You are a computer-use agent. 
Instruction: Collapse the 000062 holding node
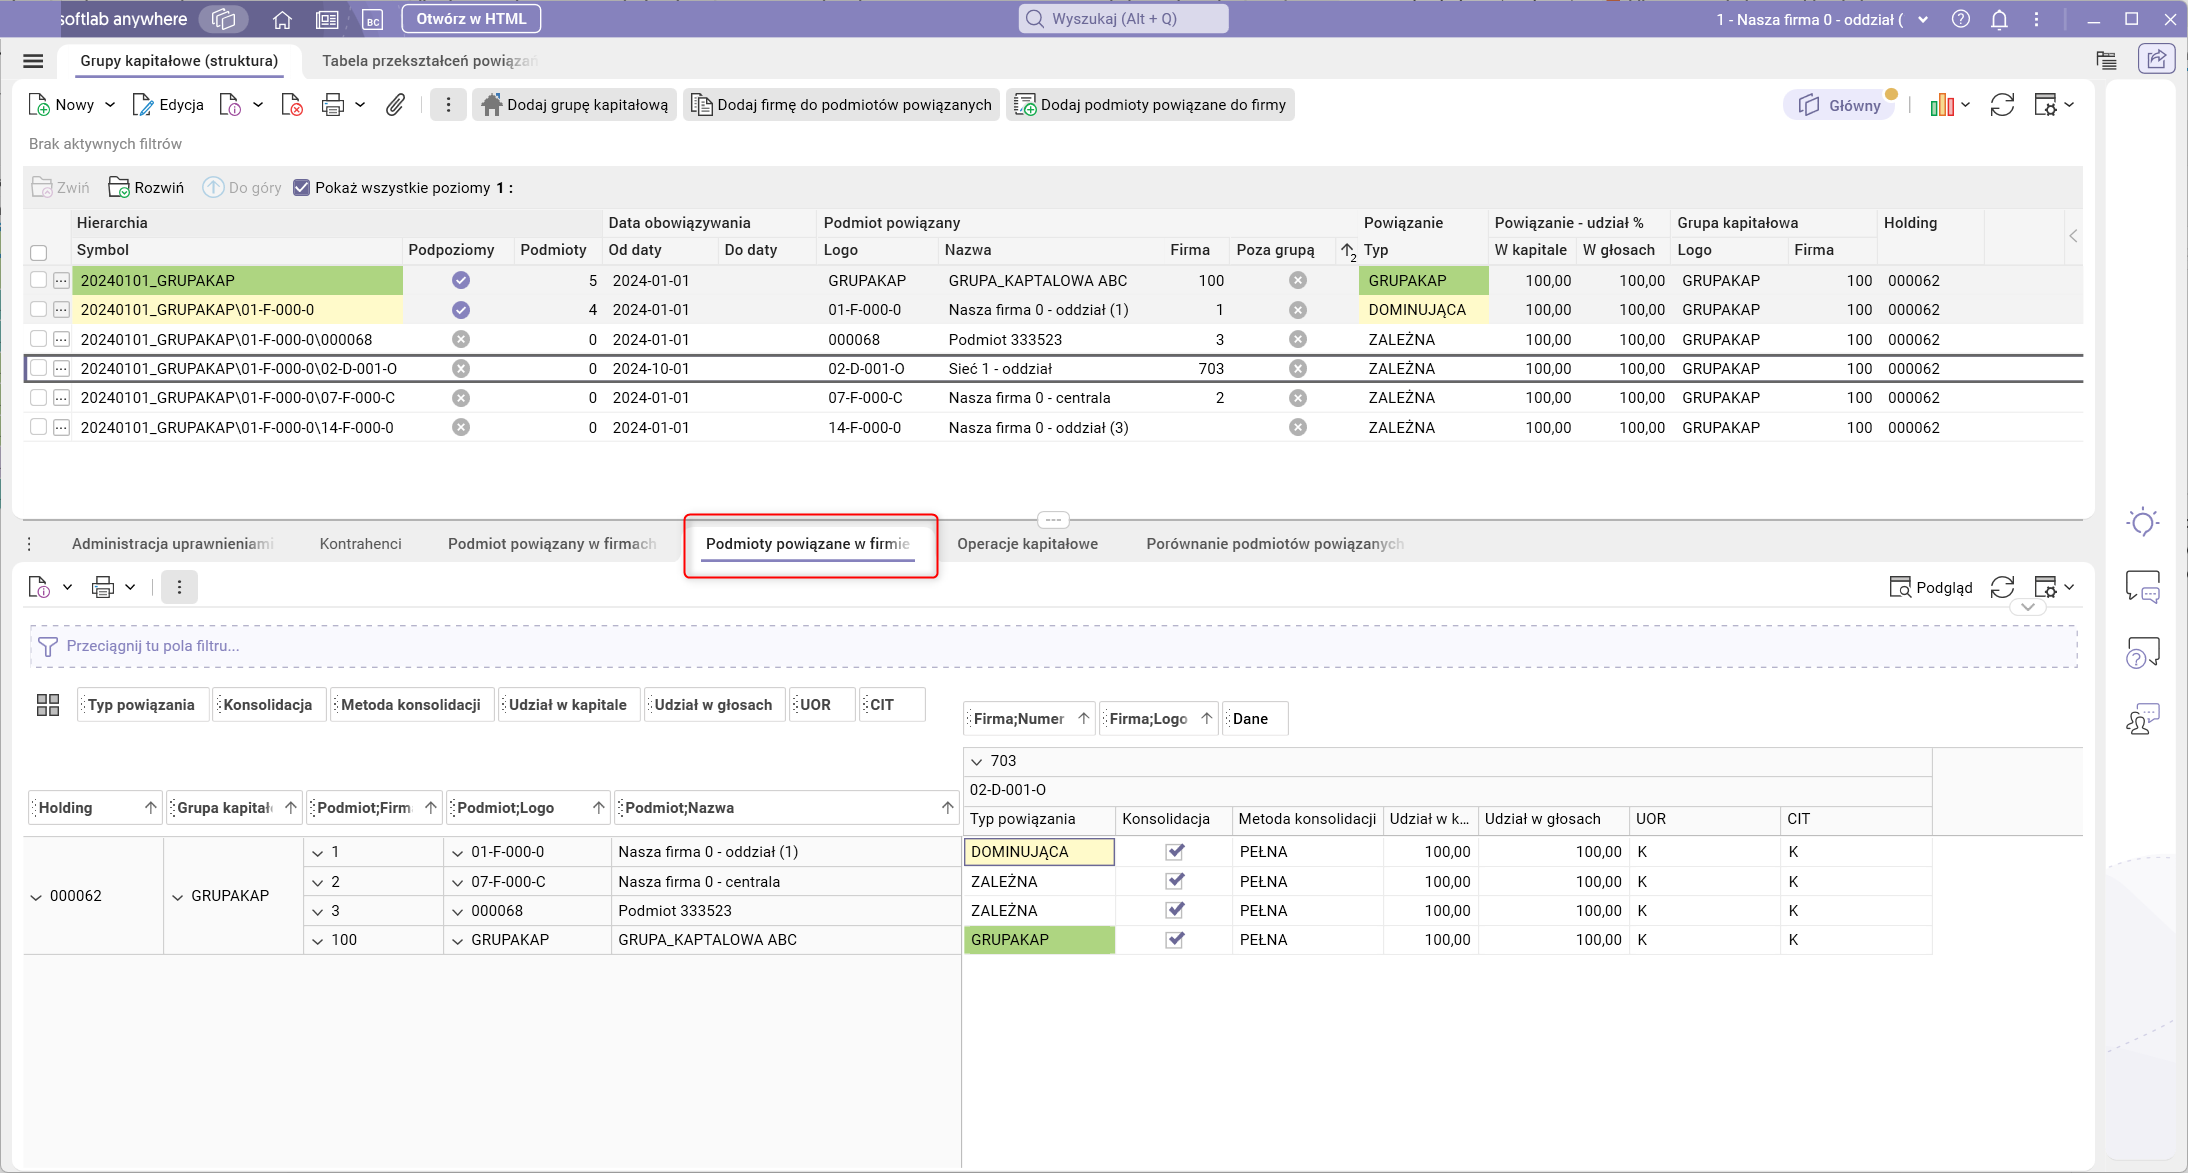click(37, 897)
